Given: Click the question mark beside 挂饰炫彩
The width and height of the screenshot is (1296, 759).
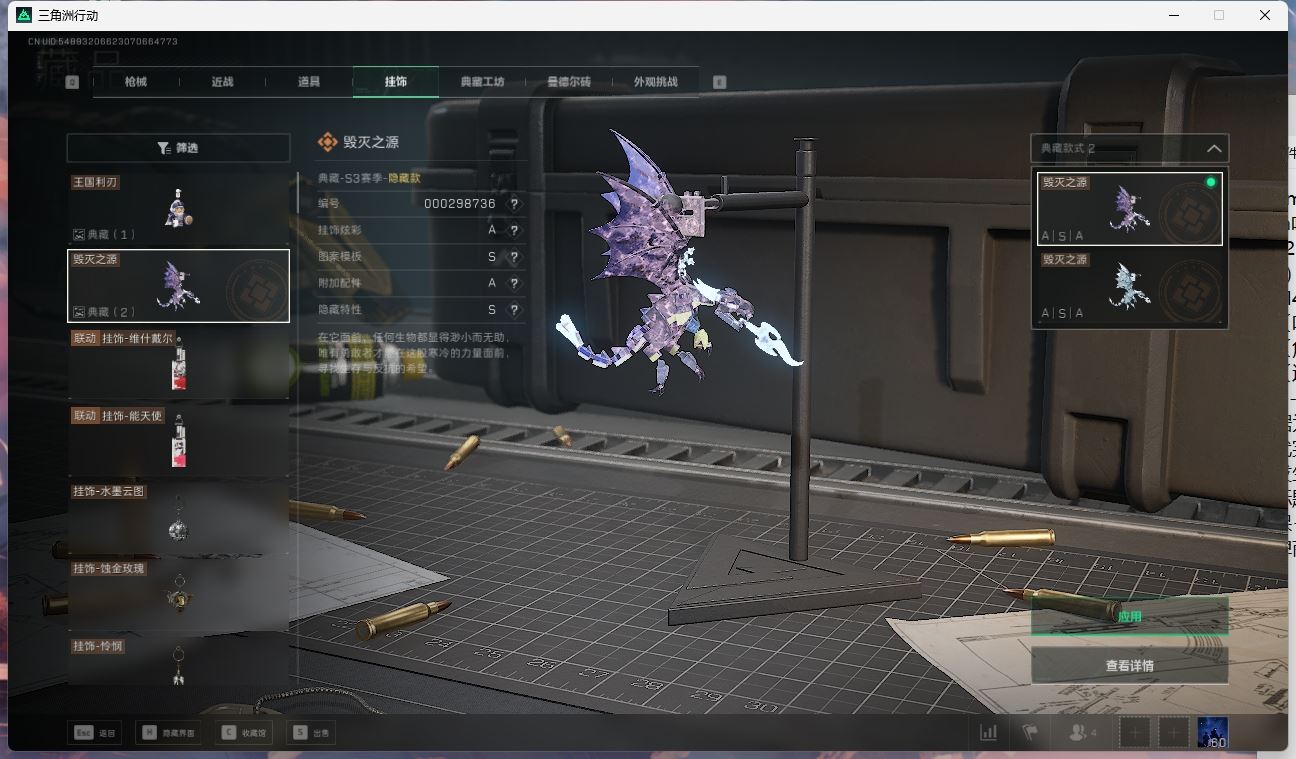Looking at the screenshot, I should (514, 230).
